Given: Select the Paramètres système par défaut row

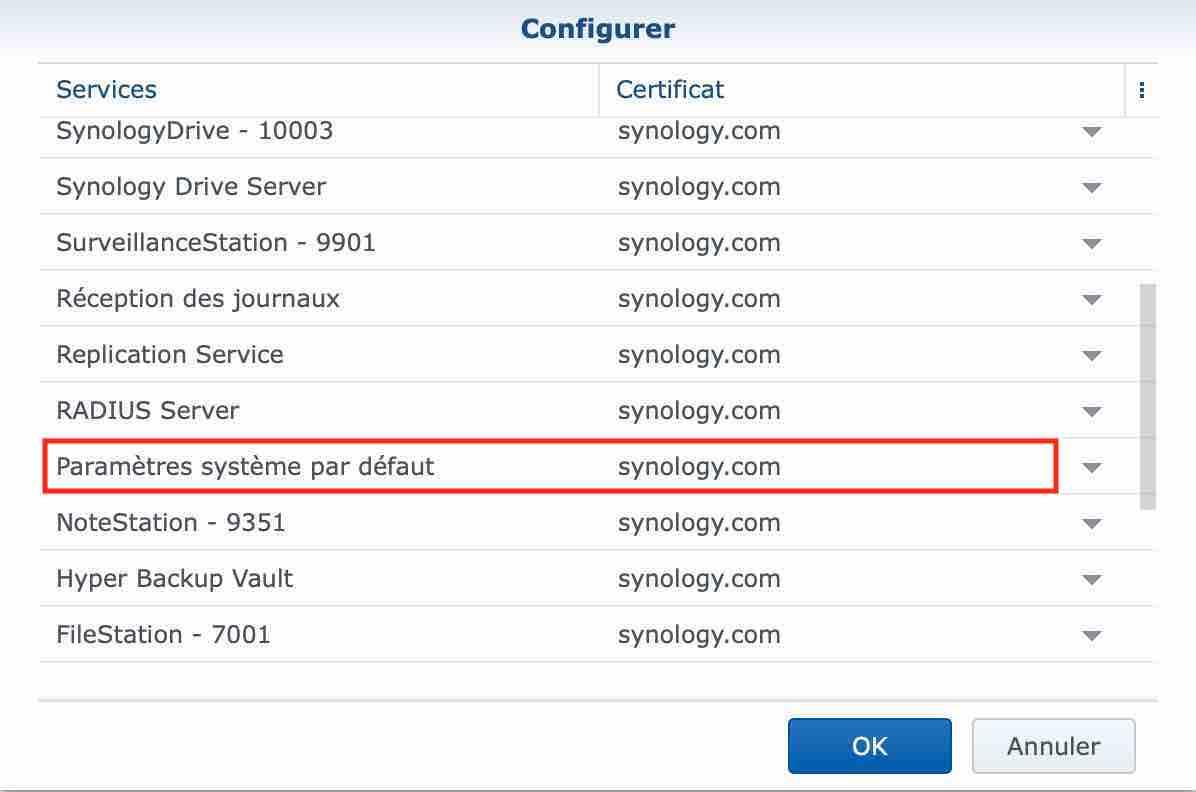Looking at the screenshot, I should tap(245, 467).
